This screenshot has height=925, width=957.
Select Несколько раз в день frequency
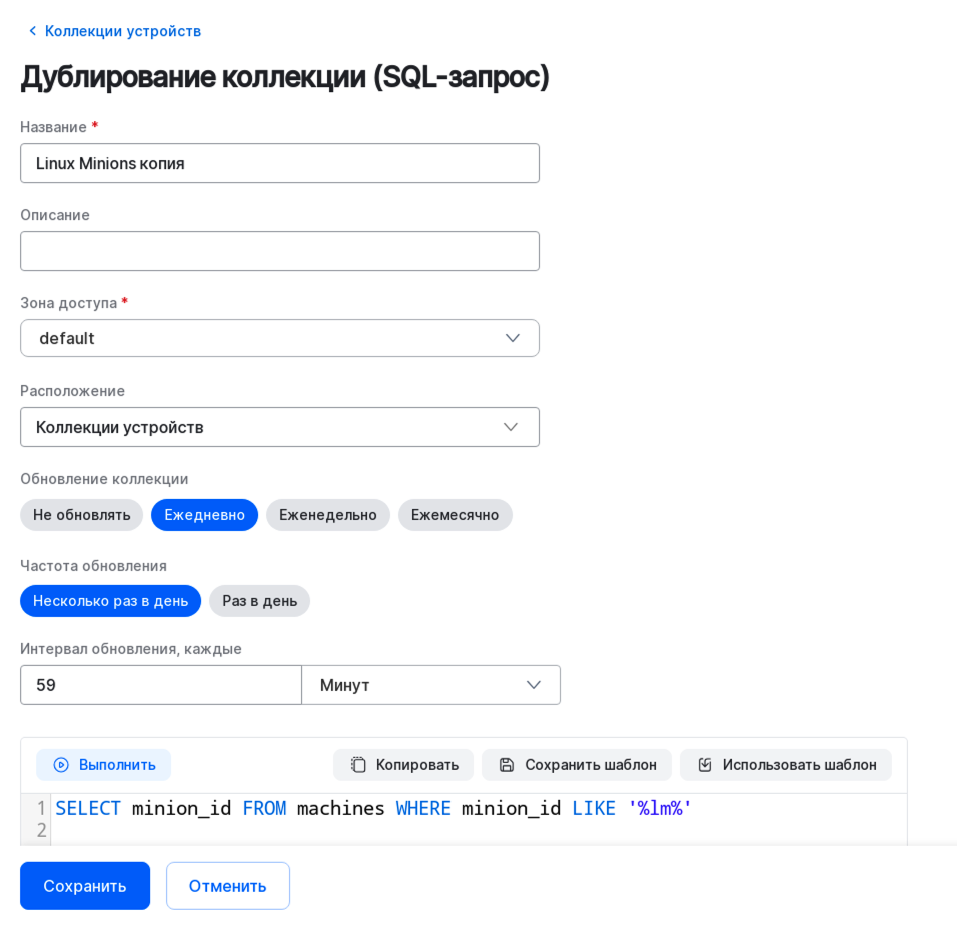pyautogui.click(x=110, y=601)
